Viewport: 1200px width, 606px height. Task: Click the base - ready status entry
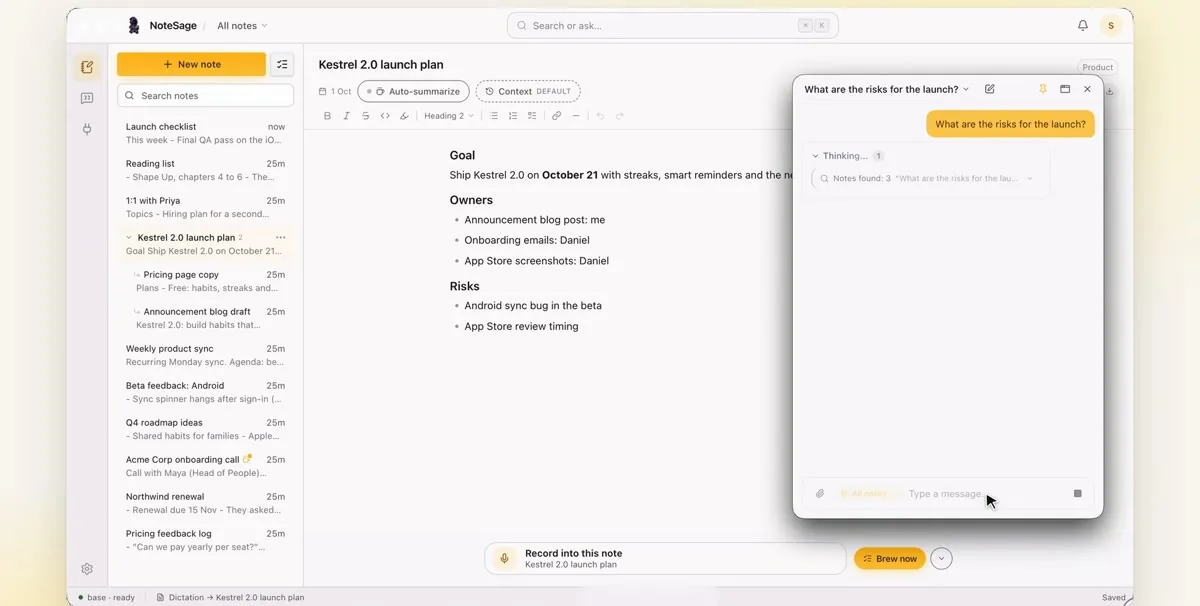coord(104,597)
